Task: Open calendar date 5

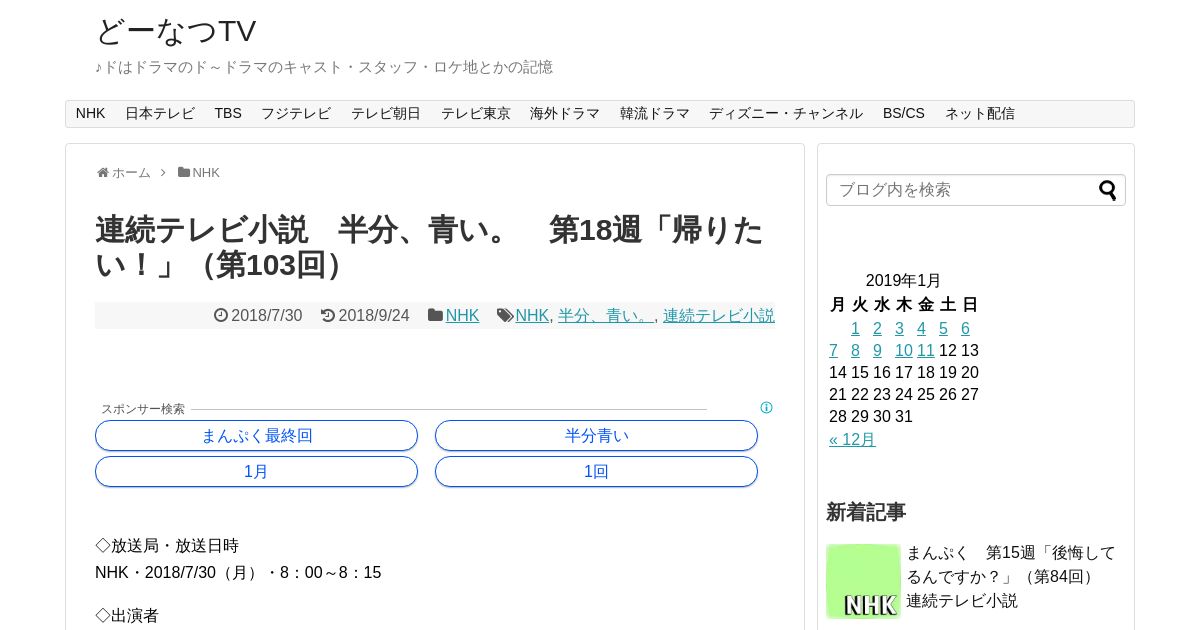Action: point(943,329)
